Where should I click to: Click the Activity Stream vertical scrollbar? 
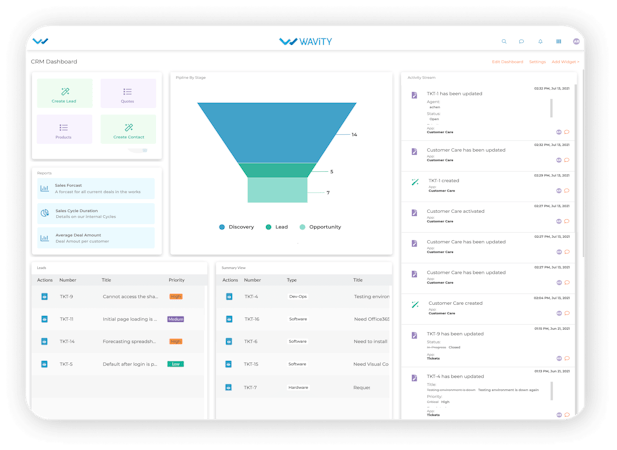coord(576,252)
